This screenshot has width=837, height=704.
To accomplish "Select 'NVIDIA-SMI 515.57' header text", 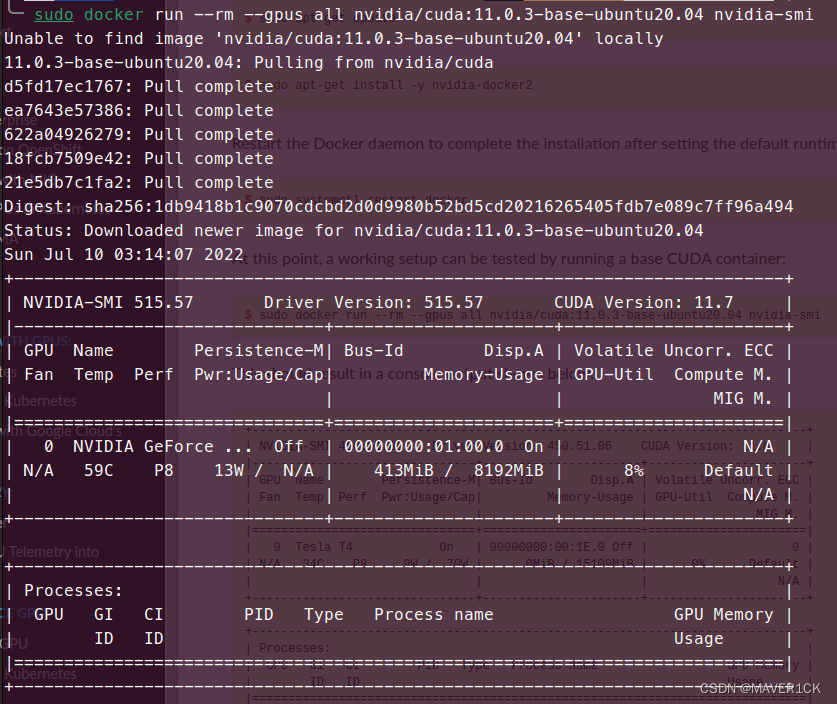I will [x=108, y=303].
